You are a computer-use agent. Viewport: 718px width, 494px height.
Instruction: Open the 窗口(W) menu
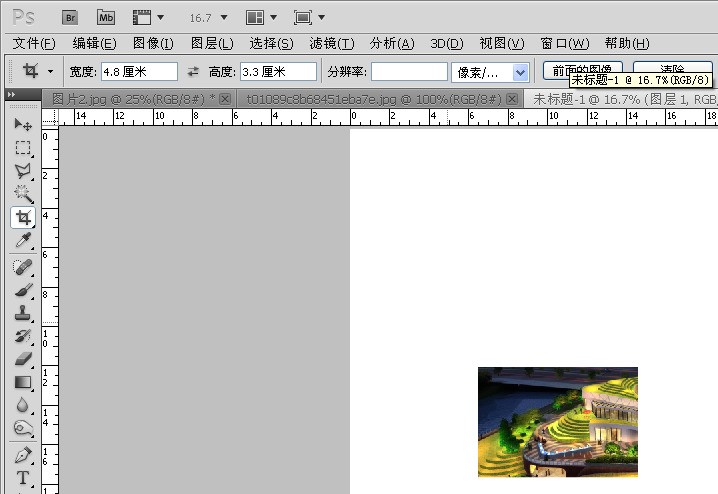coord(564,43)
